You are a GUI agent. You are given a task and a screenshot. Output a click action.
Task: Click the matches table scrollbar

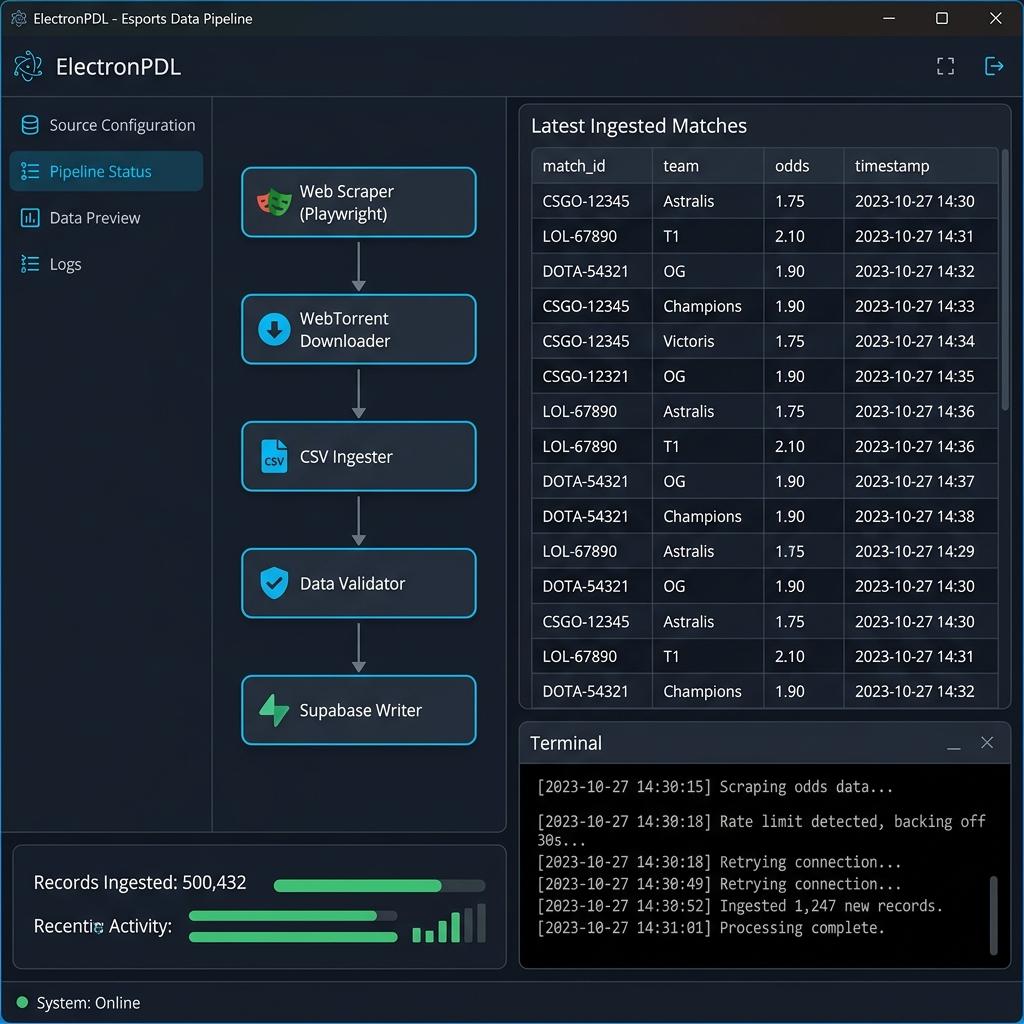[x=1005, y=281]
